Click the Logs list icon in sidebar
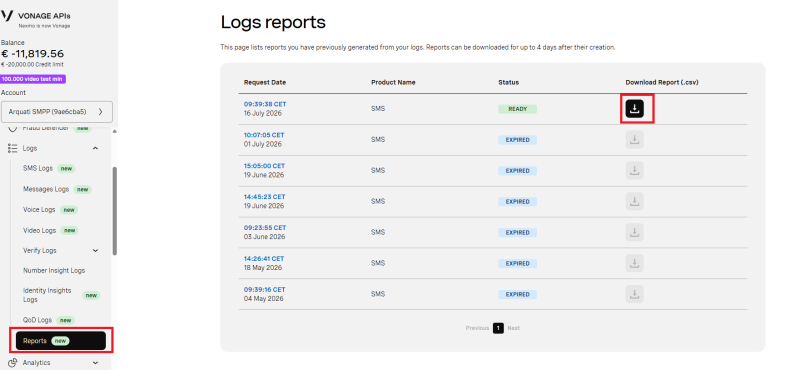Image resolution: width=800 pixels, height=370 pixels. (13, 148)
